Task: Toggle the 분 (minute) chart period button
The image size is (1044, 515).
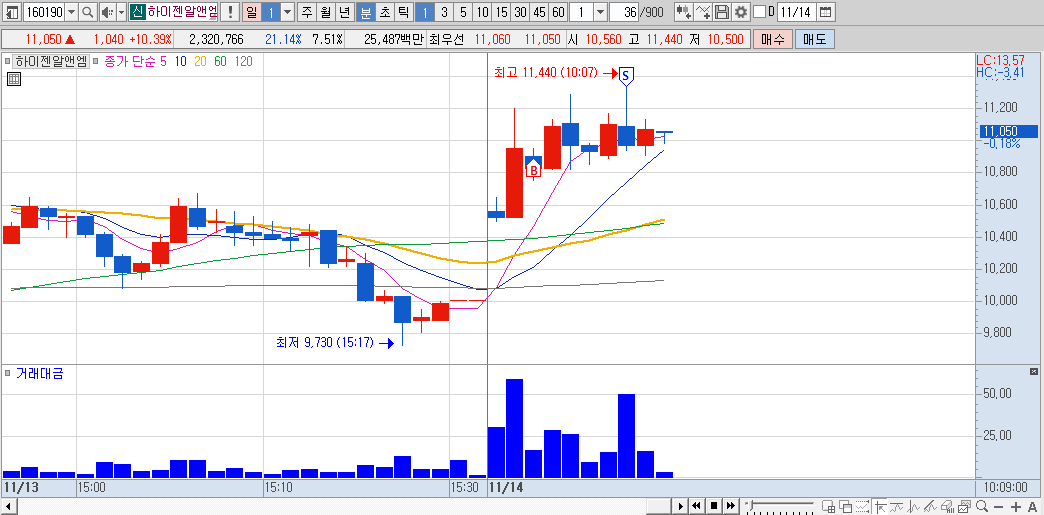Action: tap(366, 11)
